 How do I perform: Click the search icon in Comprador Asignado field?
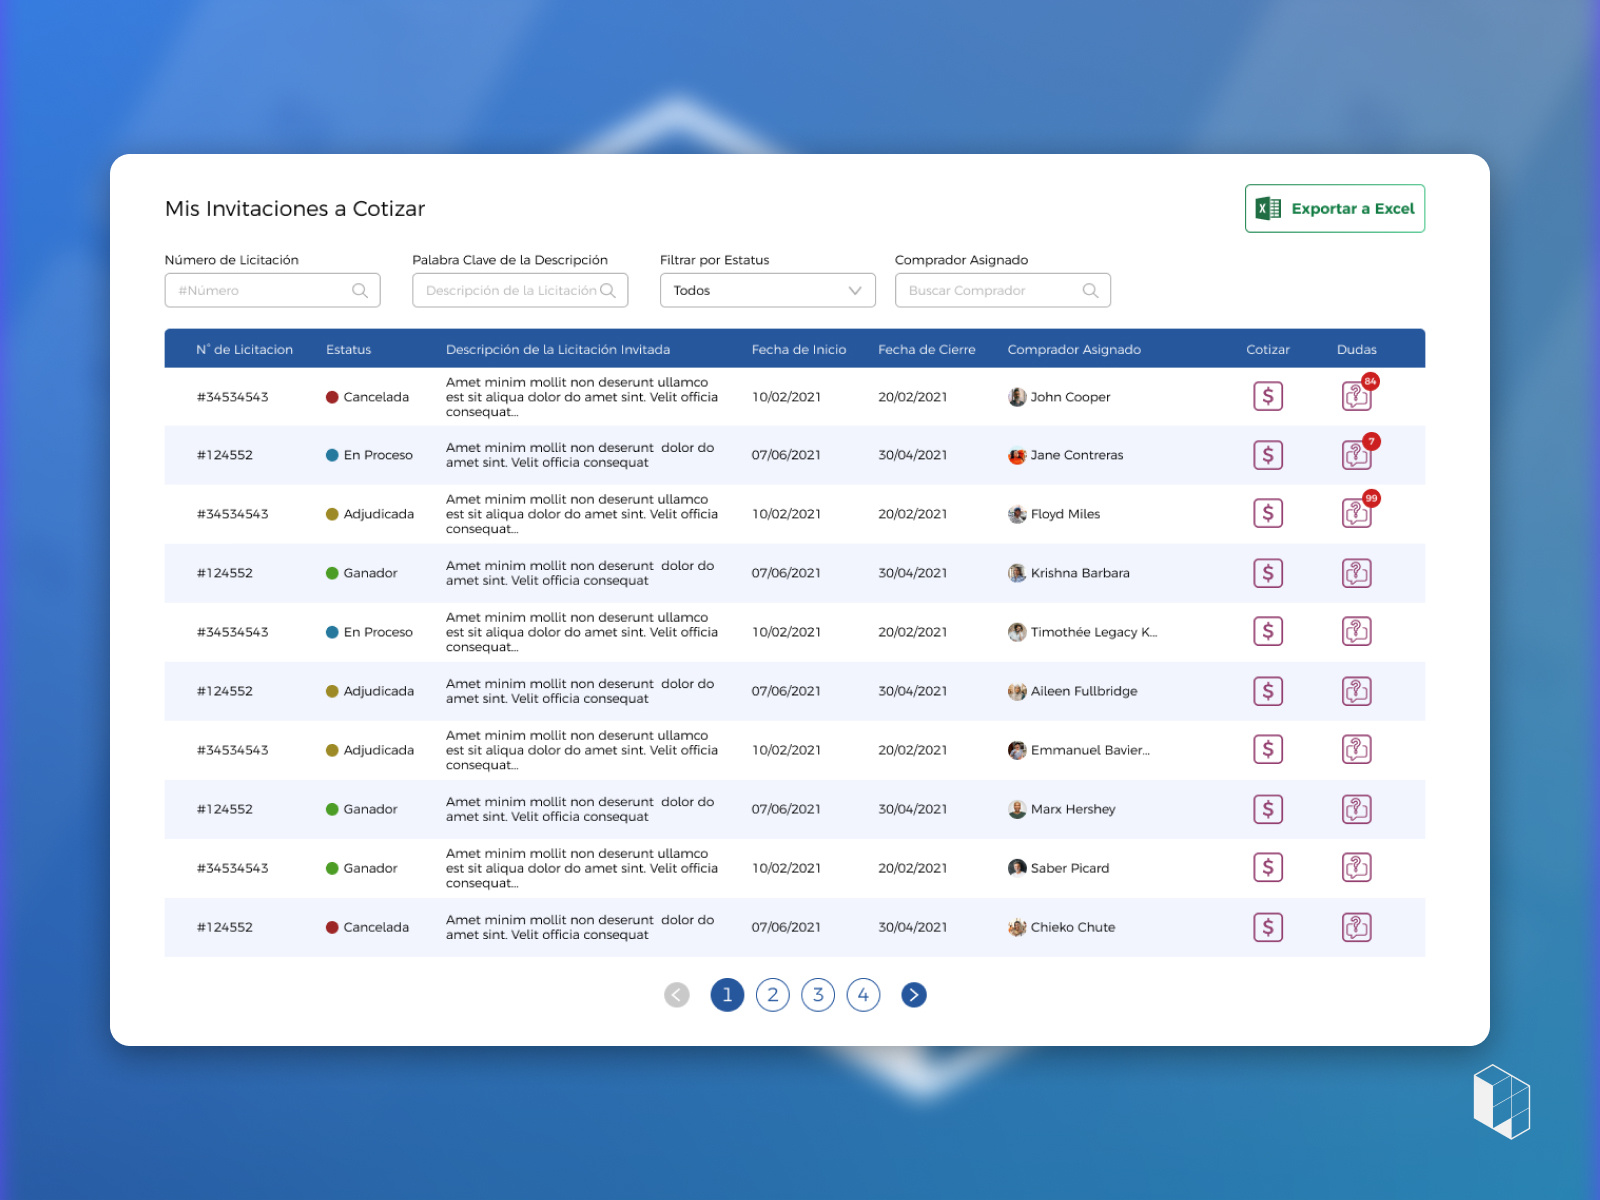[1091, 290]
